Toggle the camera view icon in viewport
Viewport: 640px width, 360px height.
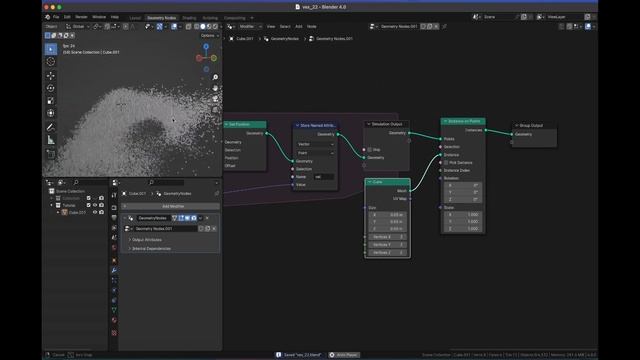click(215, 99)
